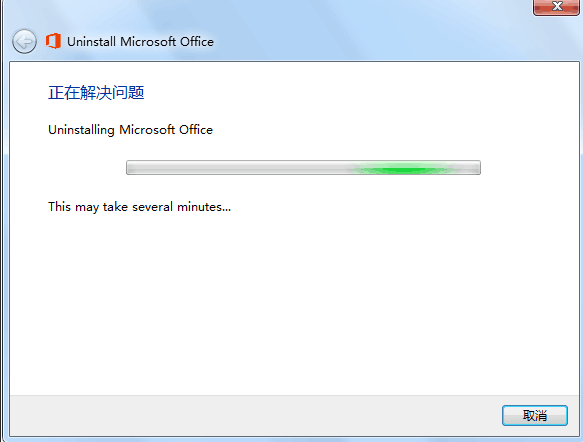Click the word "Uninstalling" in status line
This screenshot has height=442, width=583.
pyautogui.click(x=81, y=130)
